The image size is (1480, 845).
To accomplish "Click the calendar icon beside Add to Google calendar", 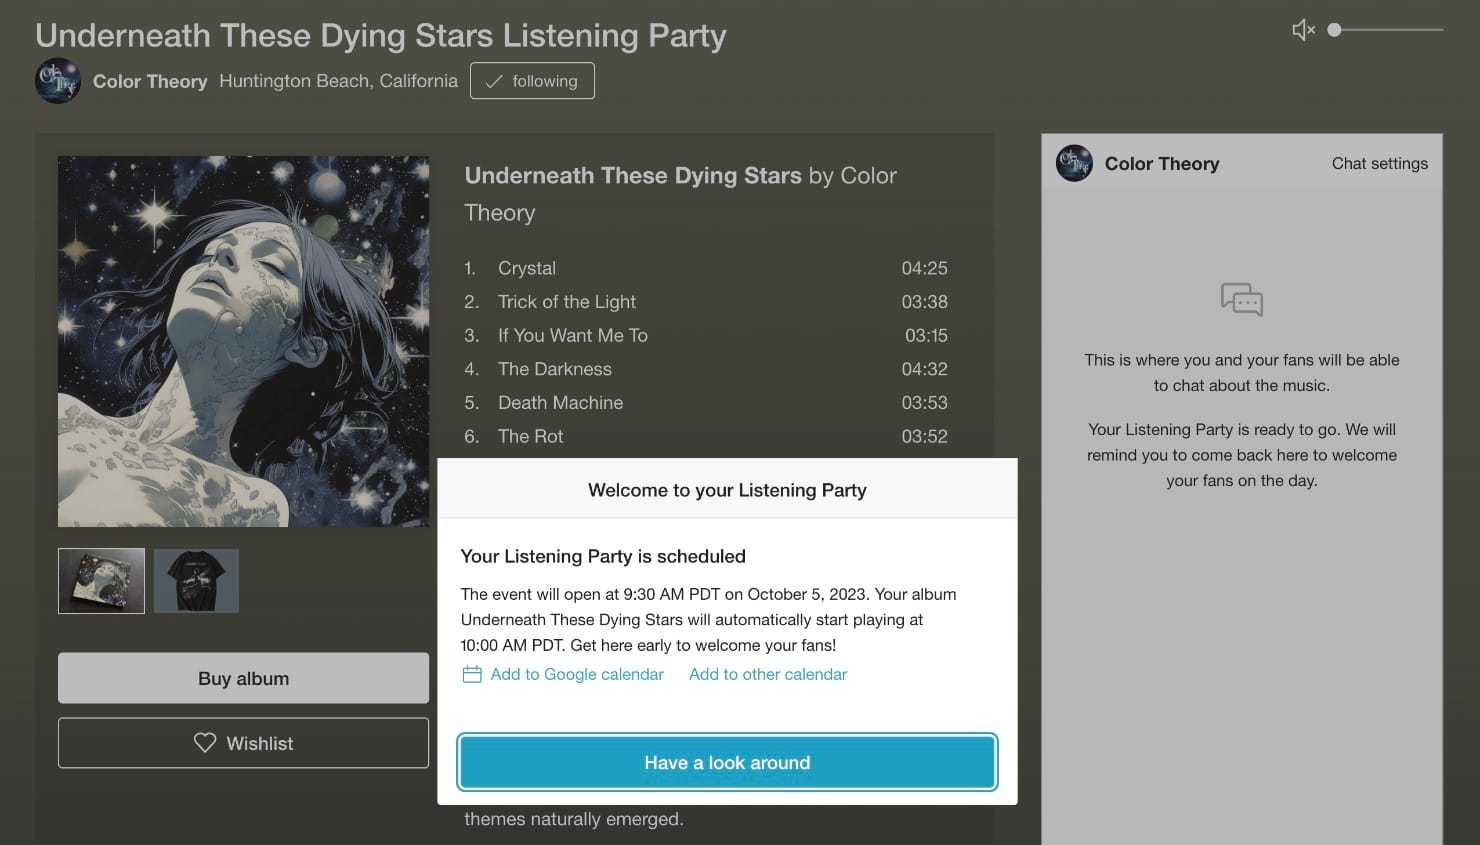I will [x=471, y=674].
